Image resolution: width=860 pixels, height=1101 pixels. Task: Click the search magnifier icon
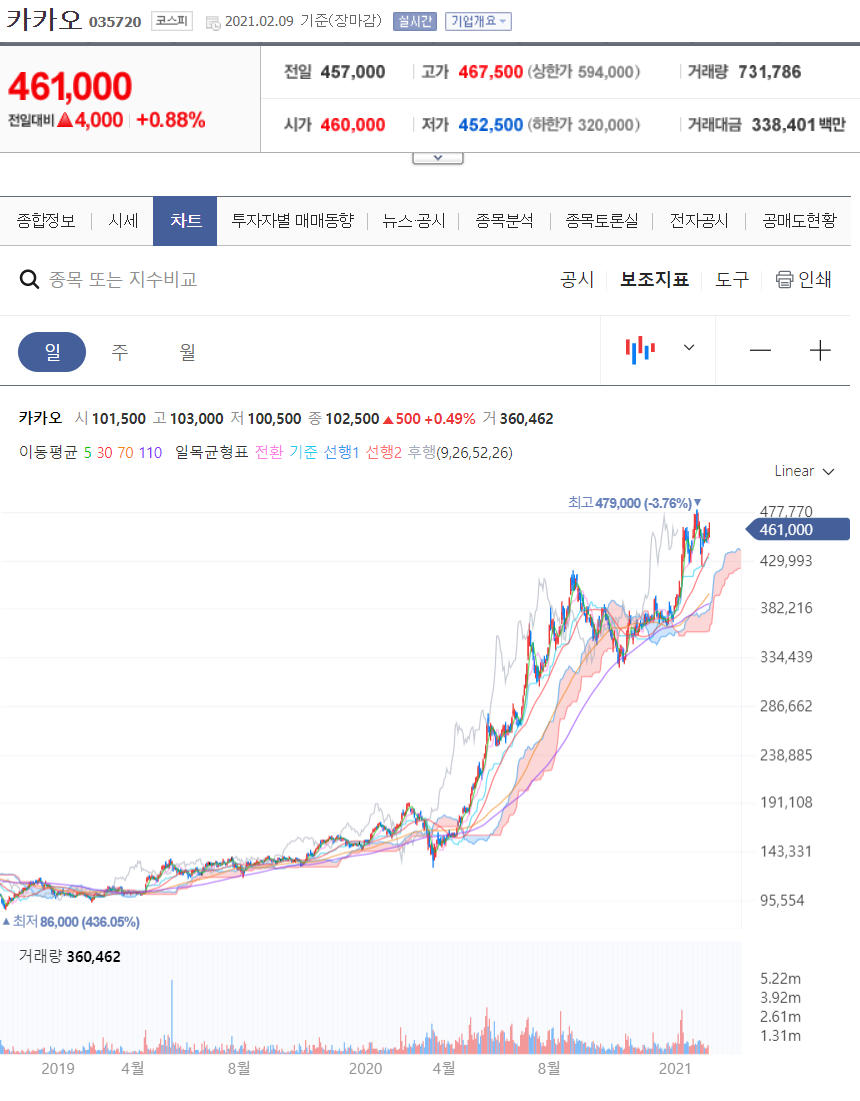coord(29,279)
